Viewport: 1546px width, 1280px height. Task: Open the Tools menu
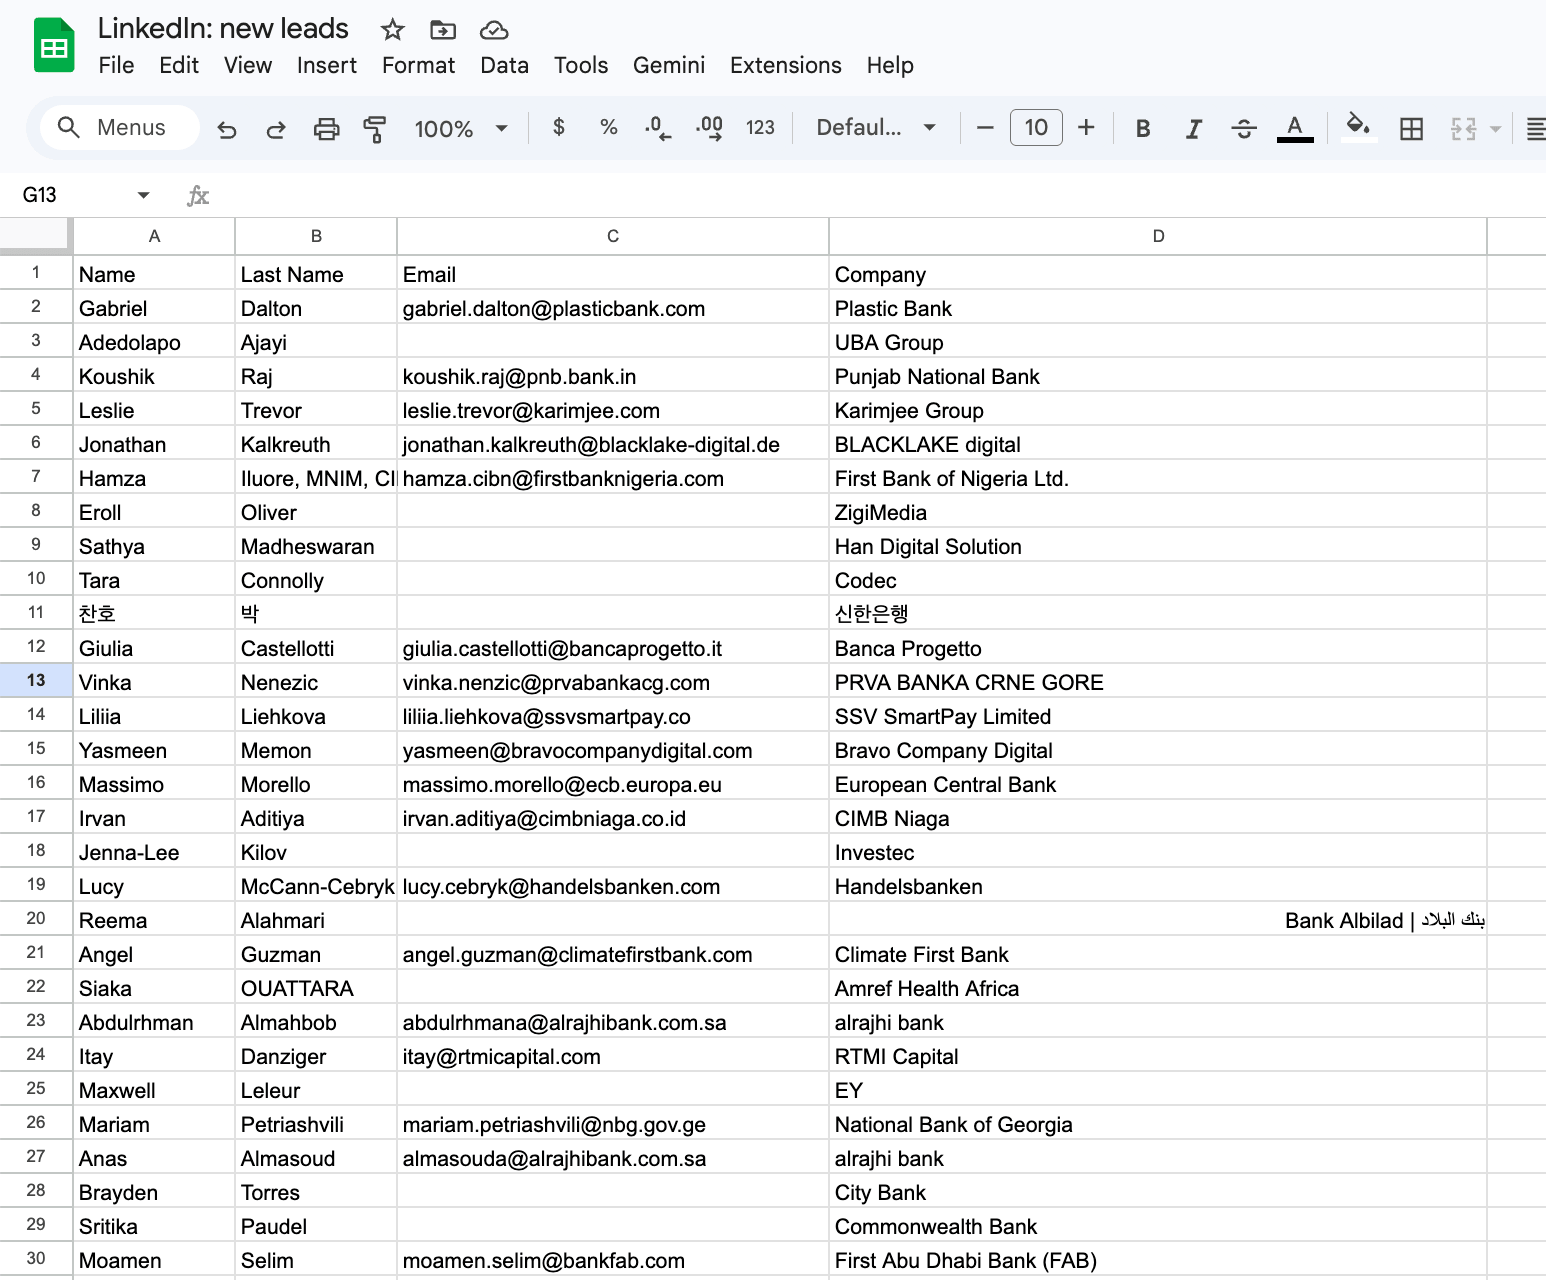[581, 65]
